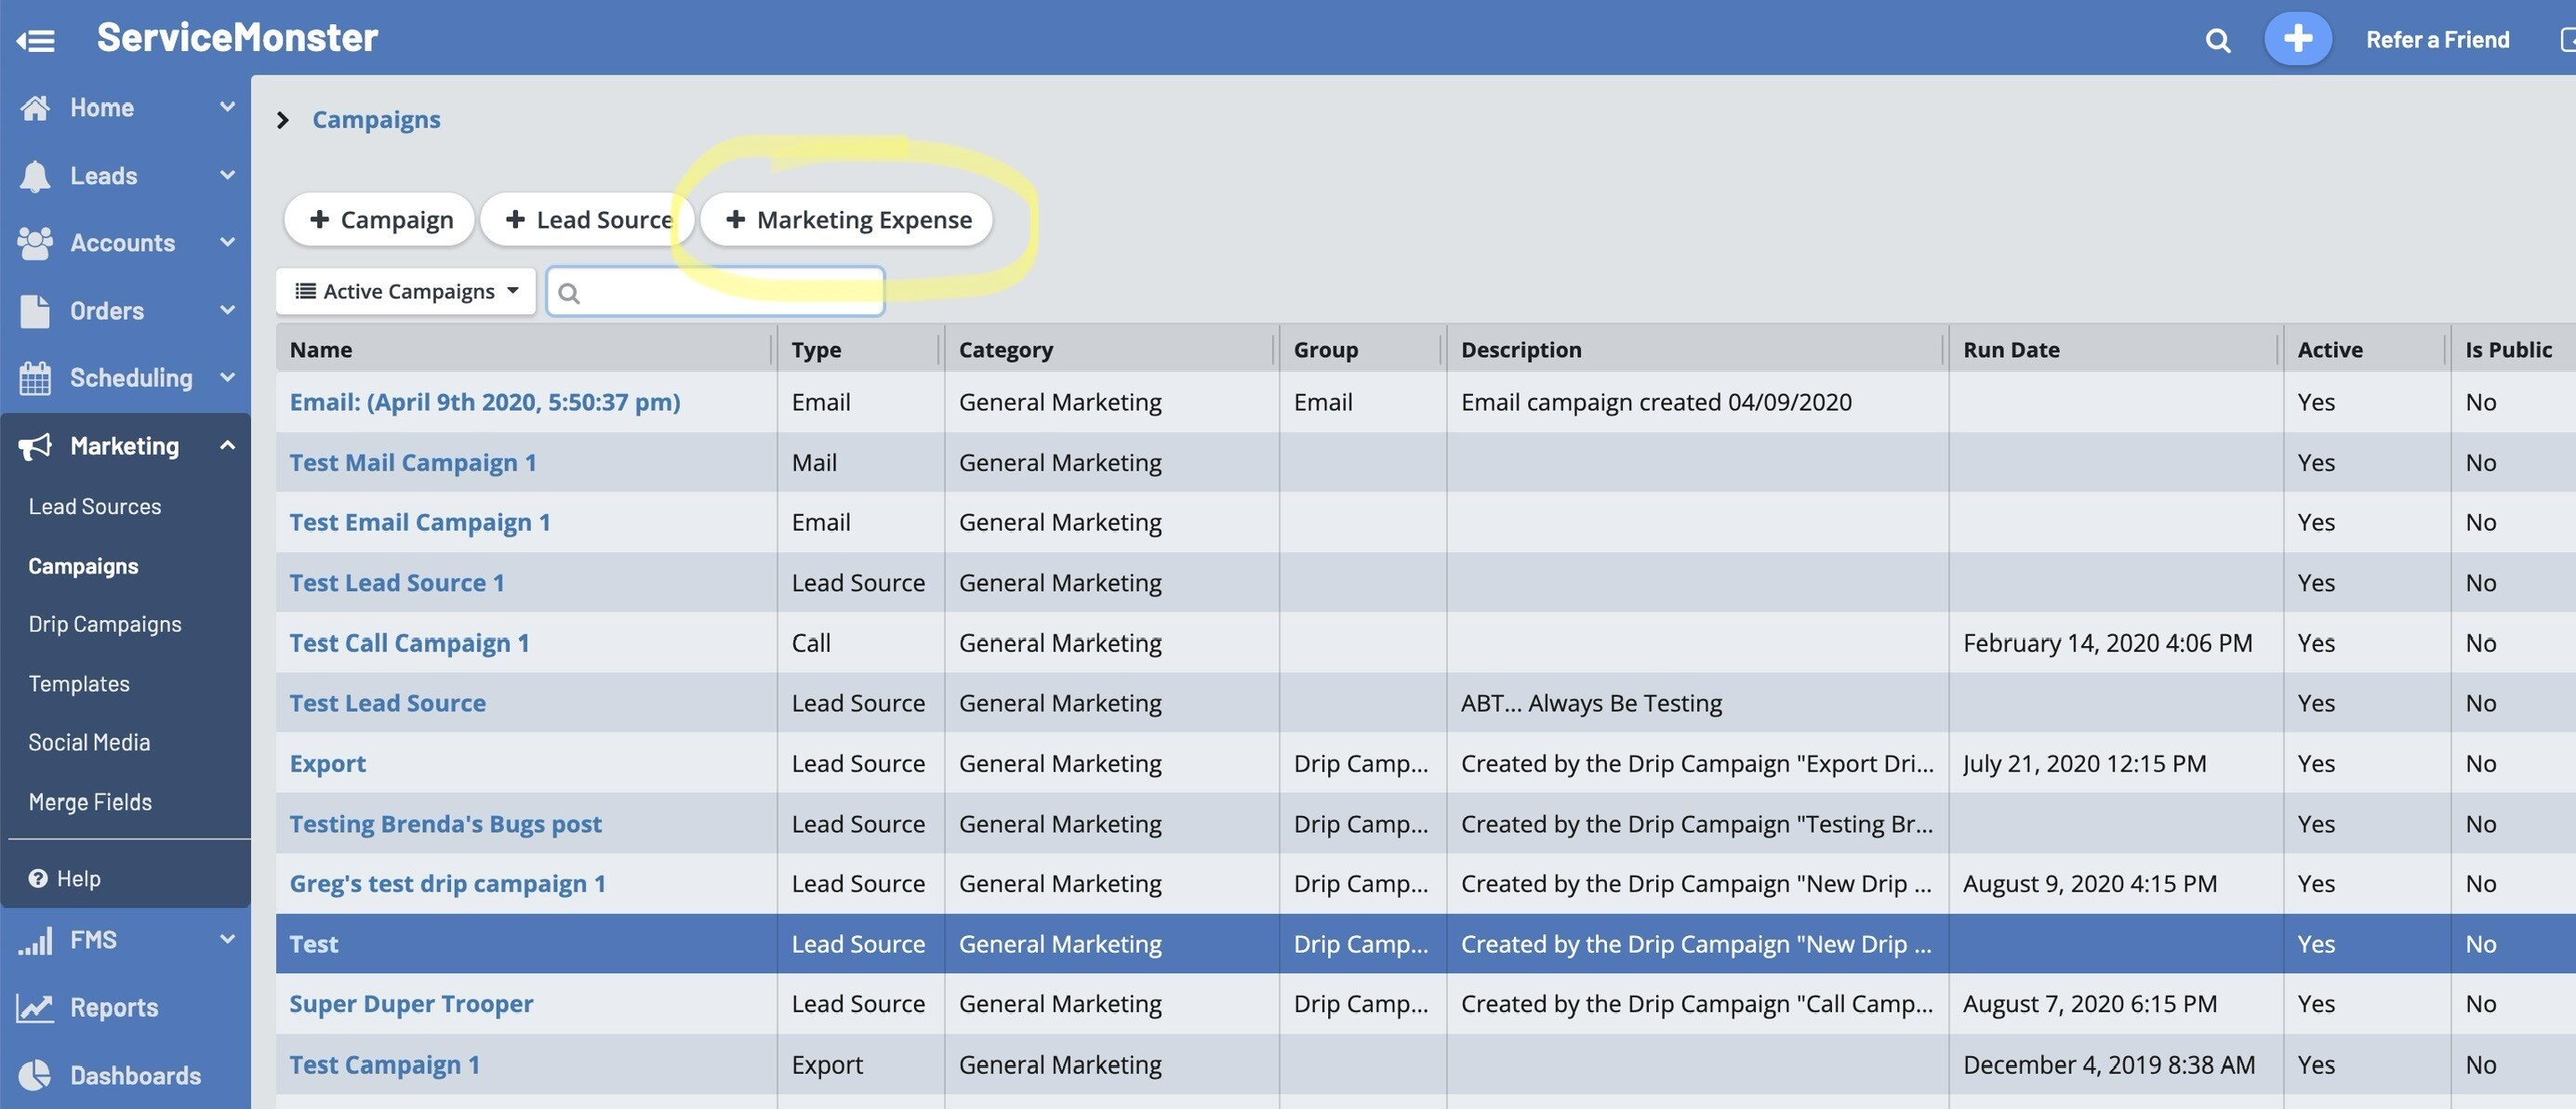Click the campaign search input field

tap(728, 292)
